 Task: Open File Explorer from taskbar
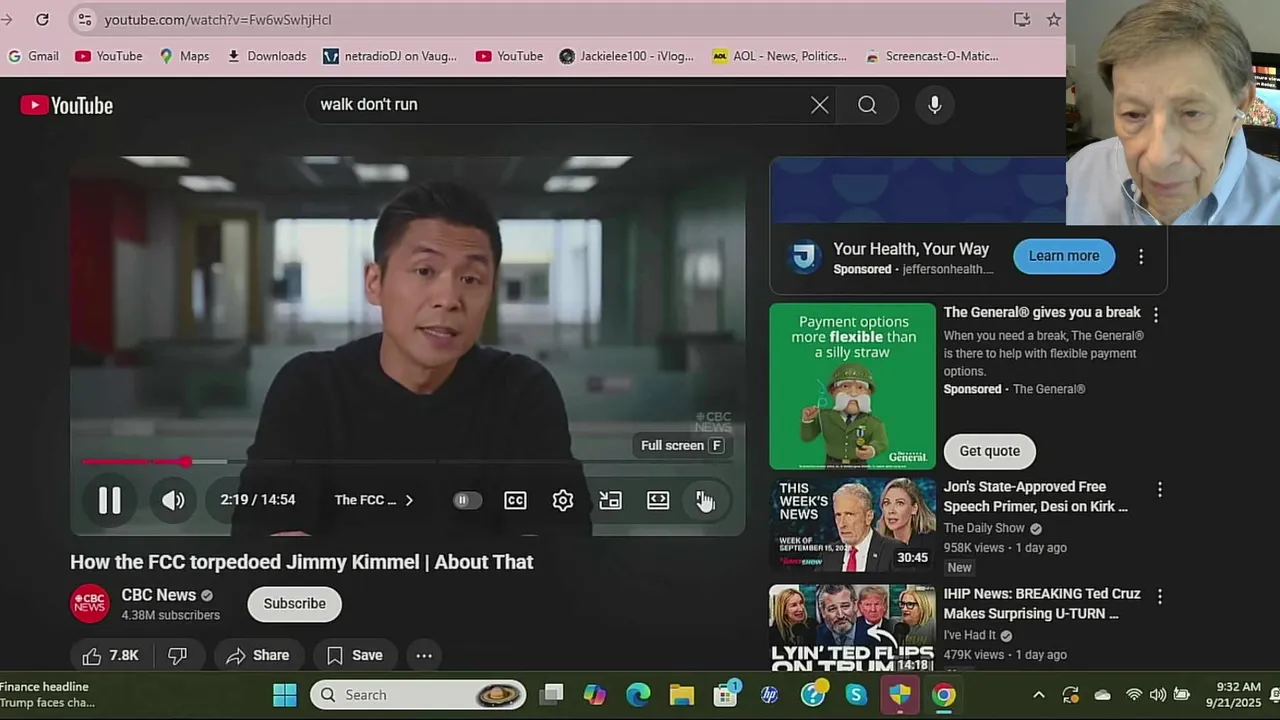tap(682, 695)
